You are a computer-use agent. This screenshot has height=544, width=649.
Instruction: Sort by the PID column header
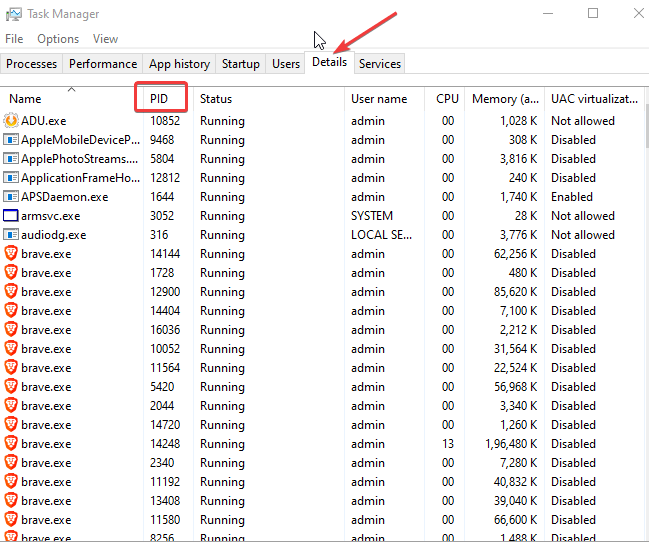[160, 99]
